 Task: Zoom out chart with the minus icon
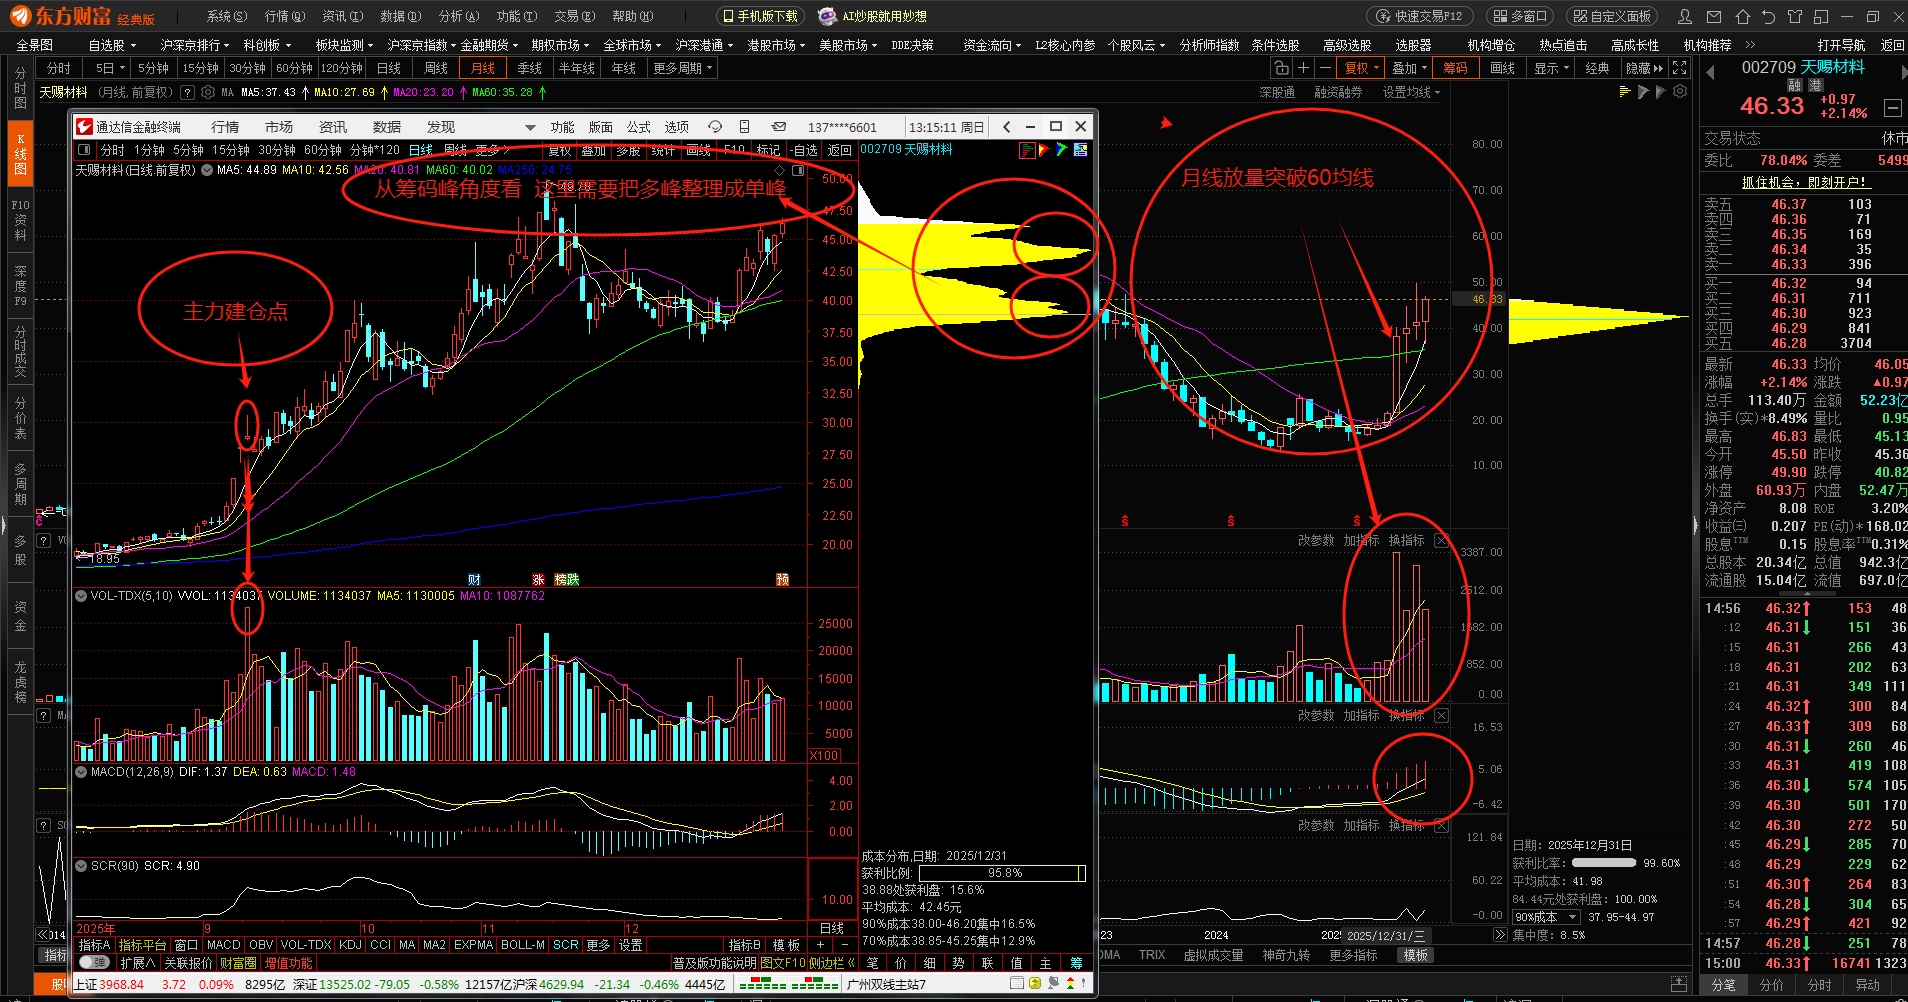[x=1325, y=68]
